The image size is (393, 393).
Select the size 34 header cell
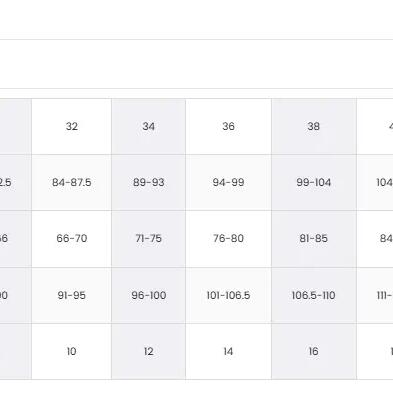[149, 126]
